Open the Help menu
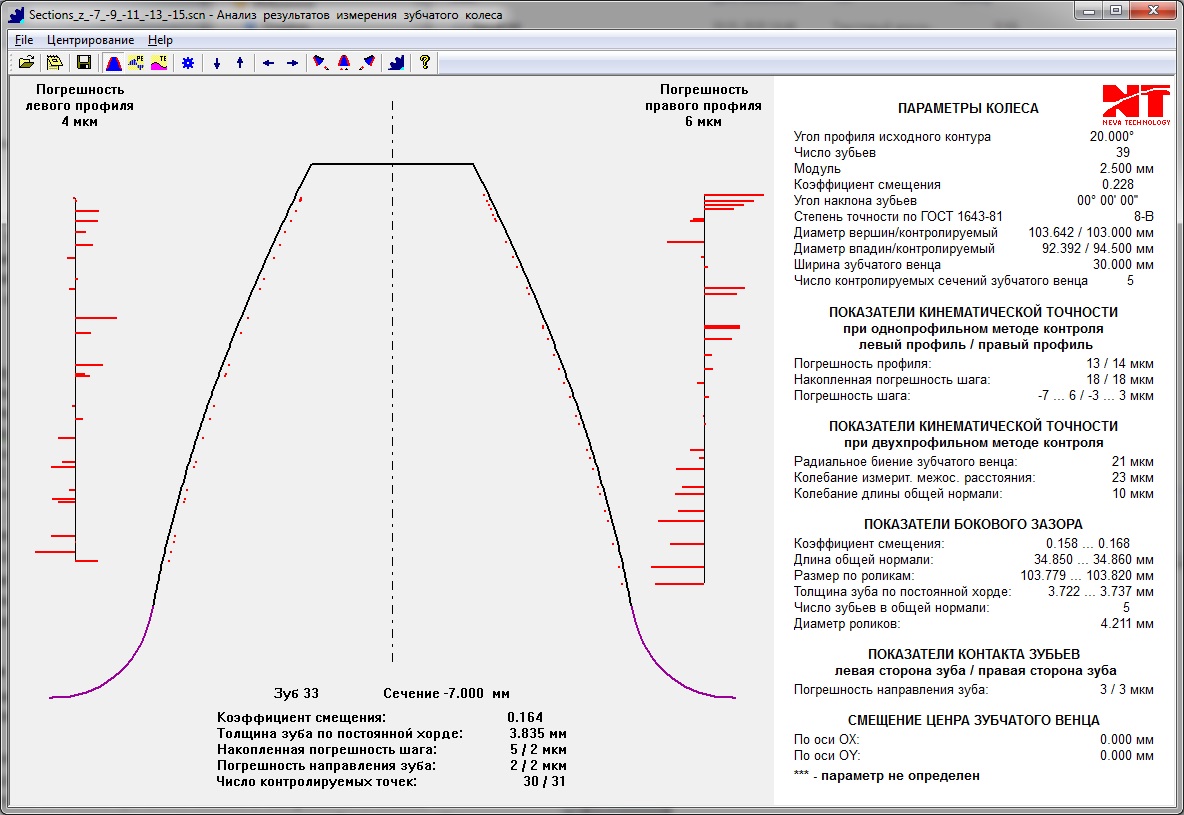The width and height of the screenshot is (1184, 815). [160, 40]
